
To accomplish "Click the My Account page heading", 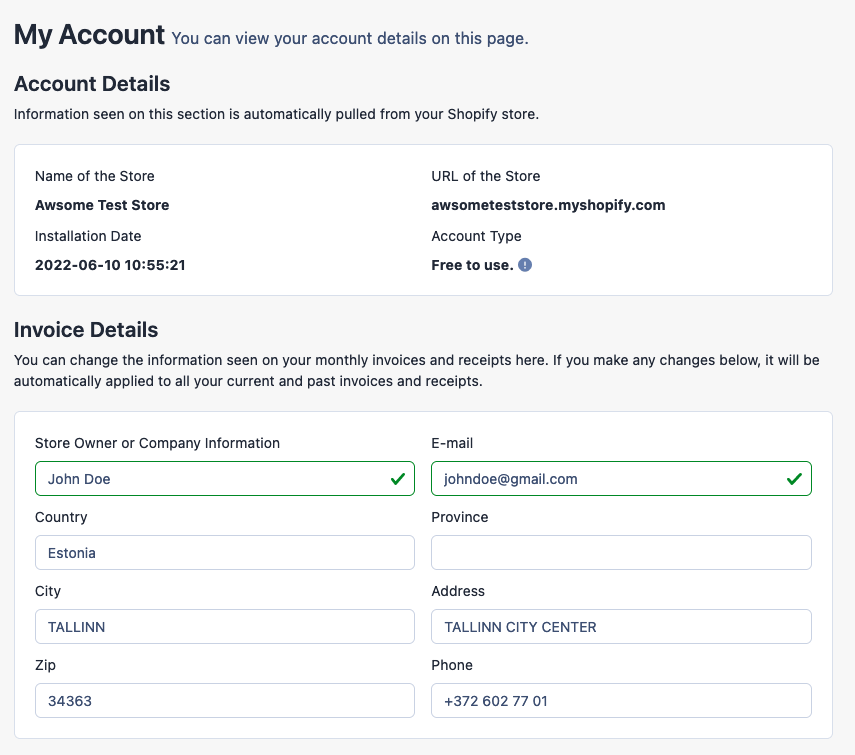I will 89,35.
